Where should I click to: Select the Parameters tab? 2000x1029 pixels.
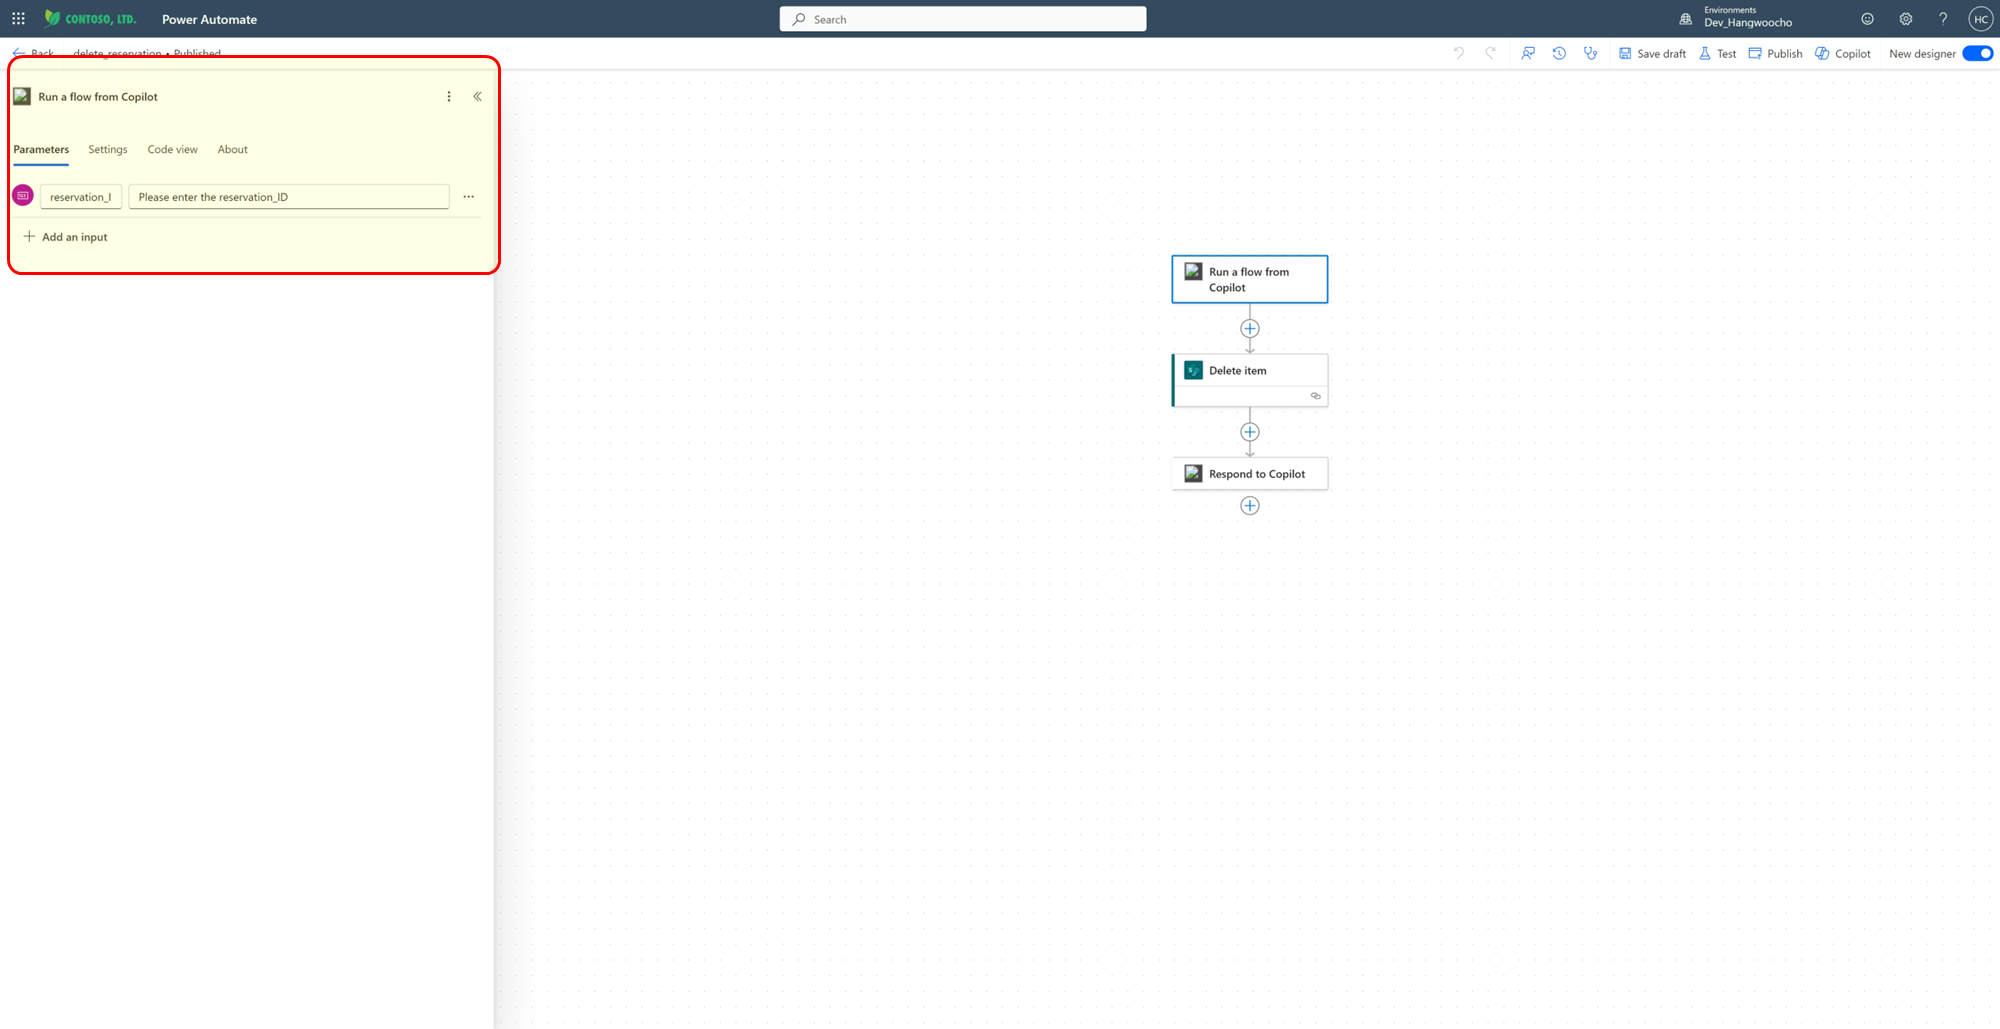click(x=41, y=149)
